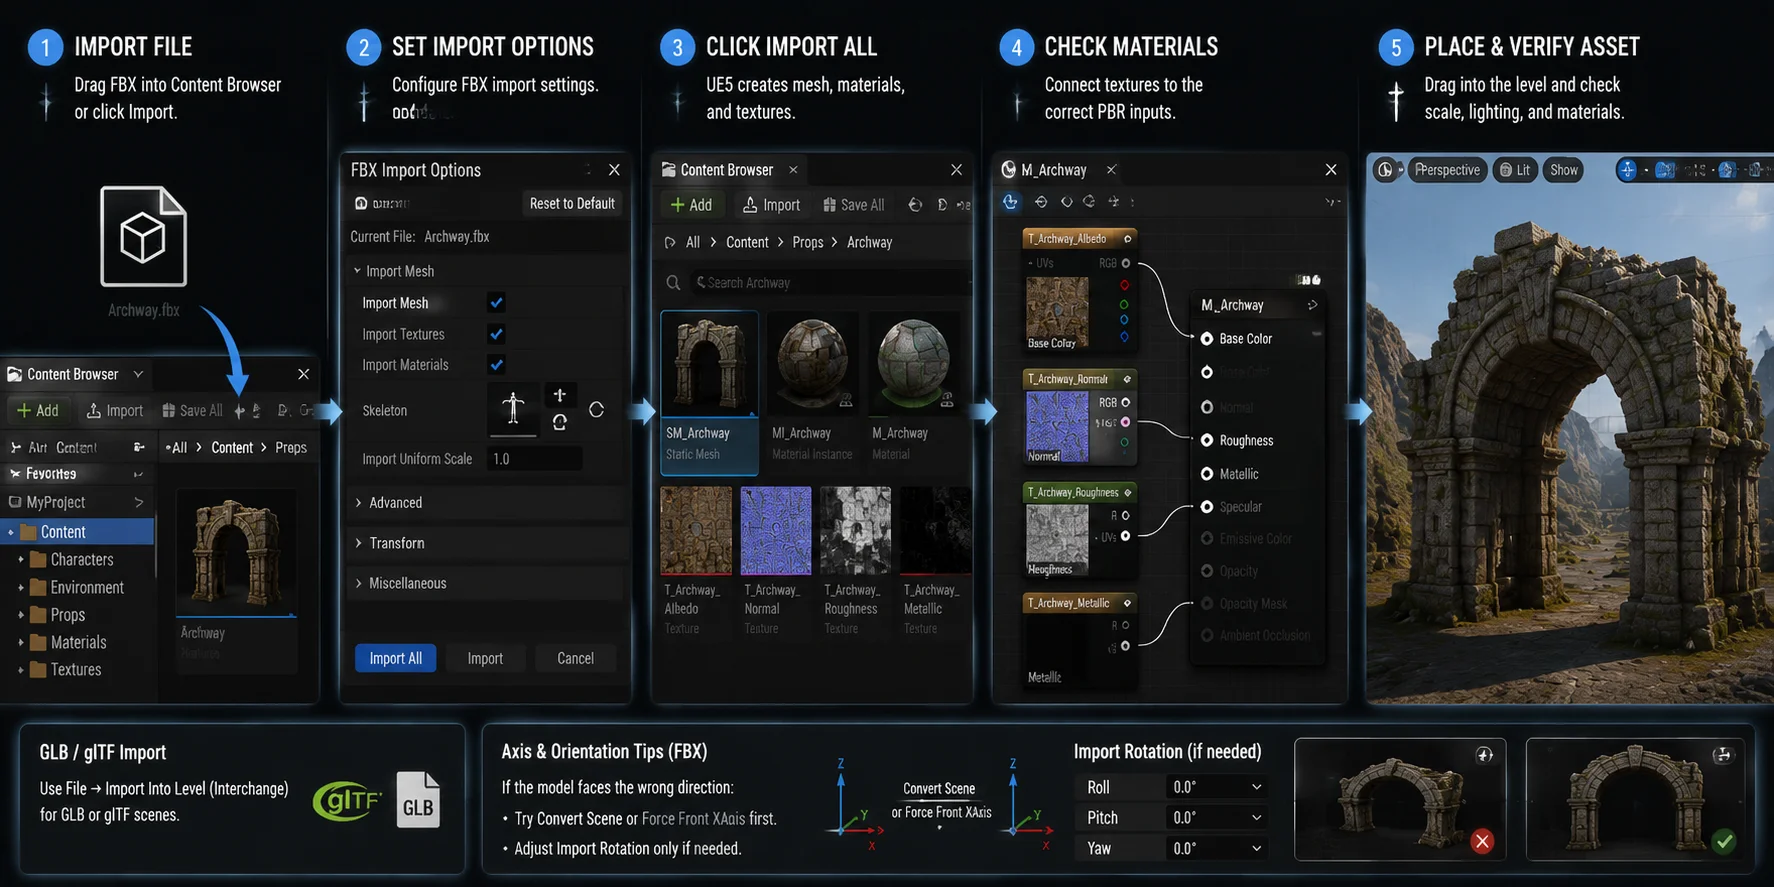Open the left Content Browser tab dropdown
1774x887 pixels.
tap(138, 374)
